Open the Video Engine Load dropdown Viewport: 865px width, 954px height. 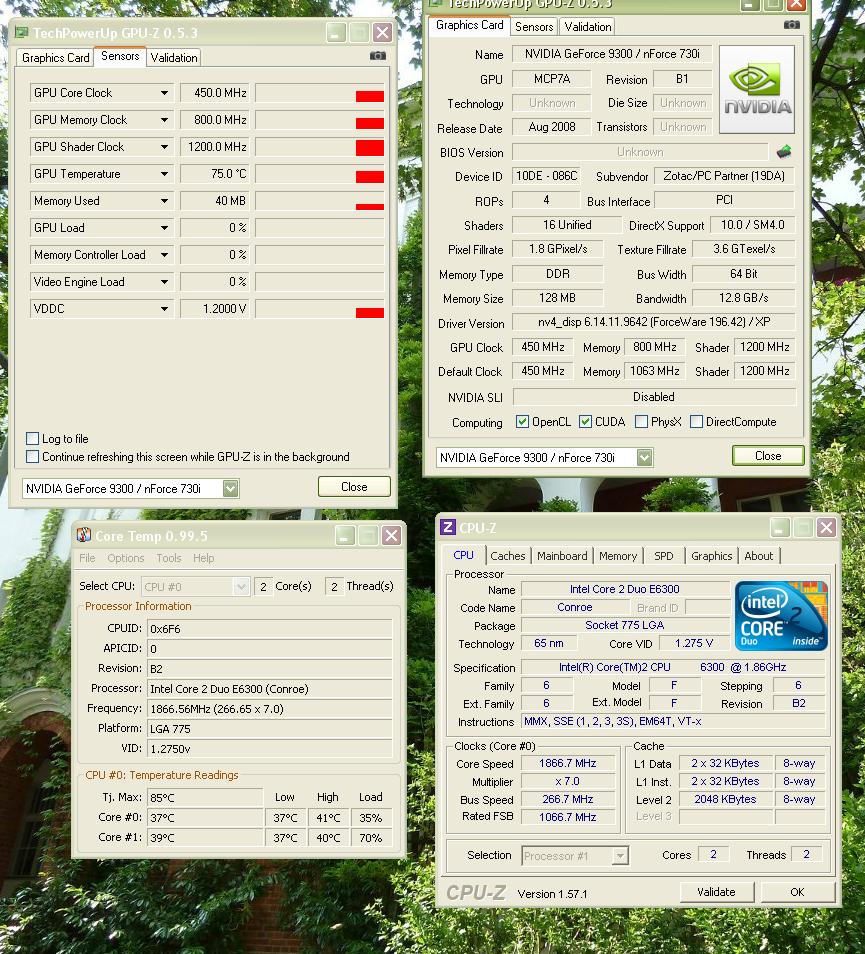164,282
